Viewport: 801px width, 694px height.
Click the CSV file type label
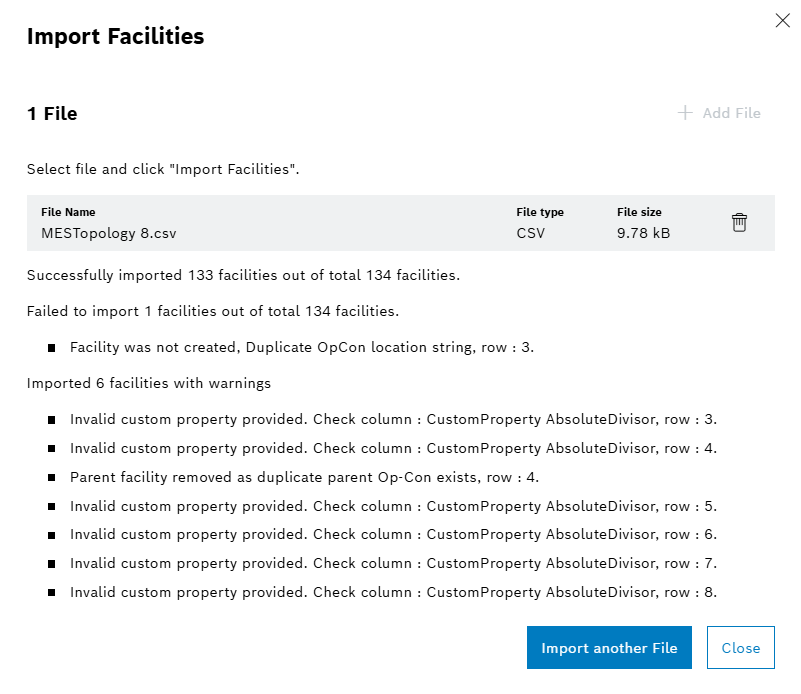[529, 232]
